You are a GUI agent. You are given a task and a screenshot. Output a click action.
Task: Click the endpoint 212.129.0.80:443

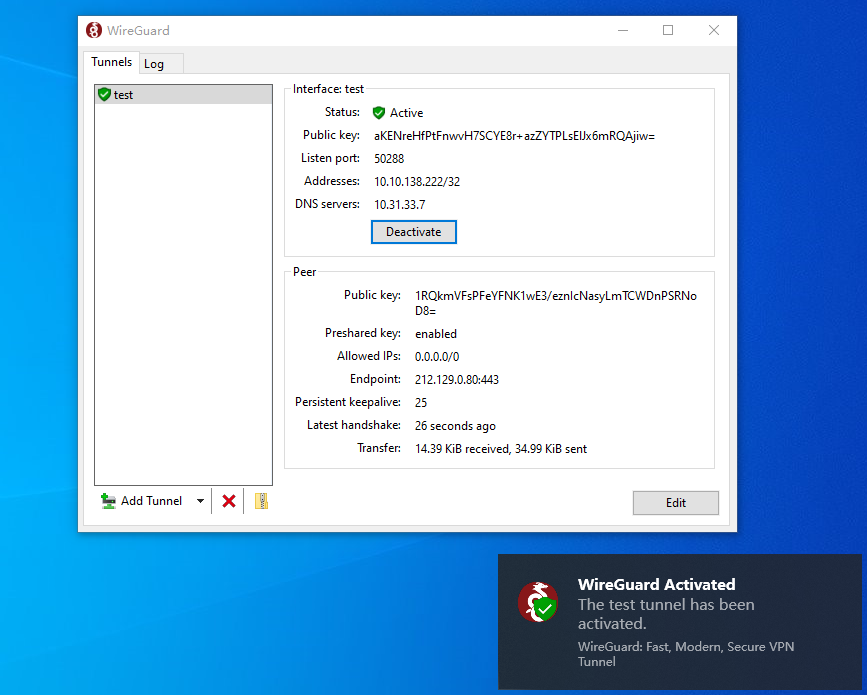[x=457, y=380]
